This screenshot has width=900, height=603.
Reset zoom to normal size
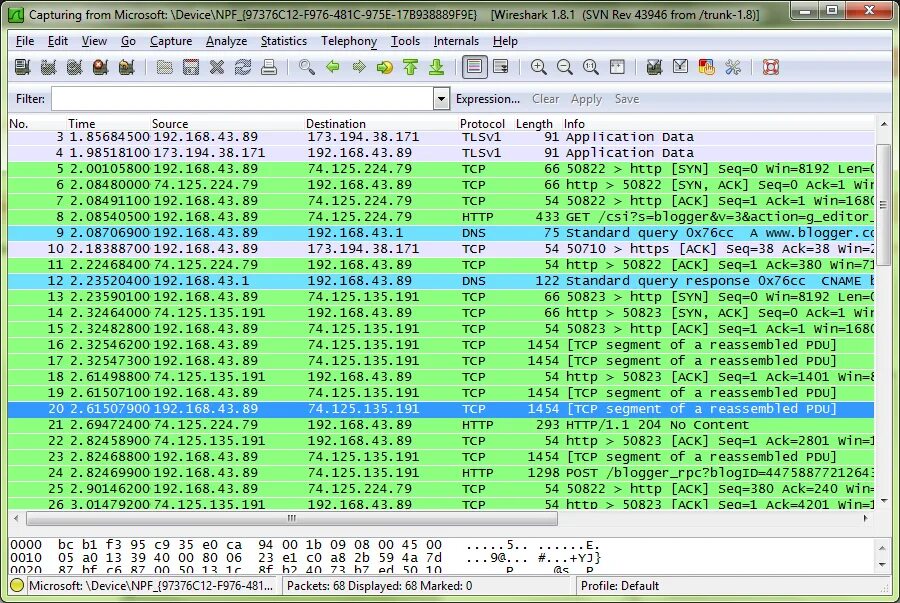tap(591, 67)
